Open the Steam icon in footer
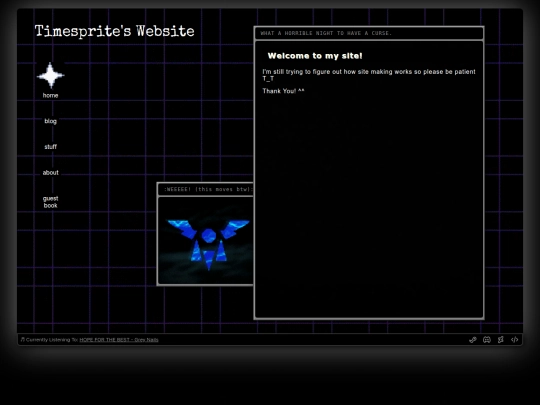 [x=473, y=340]
